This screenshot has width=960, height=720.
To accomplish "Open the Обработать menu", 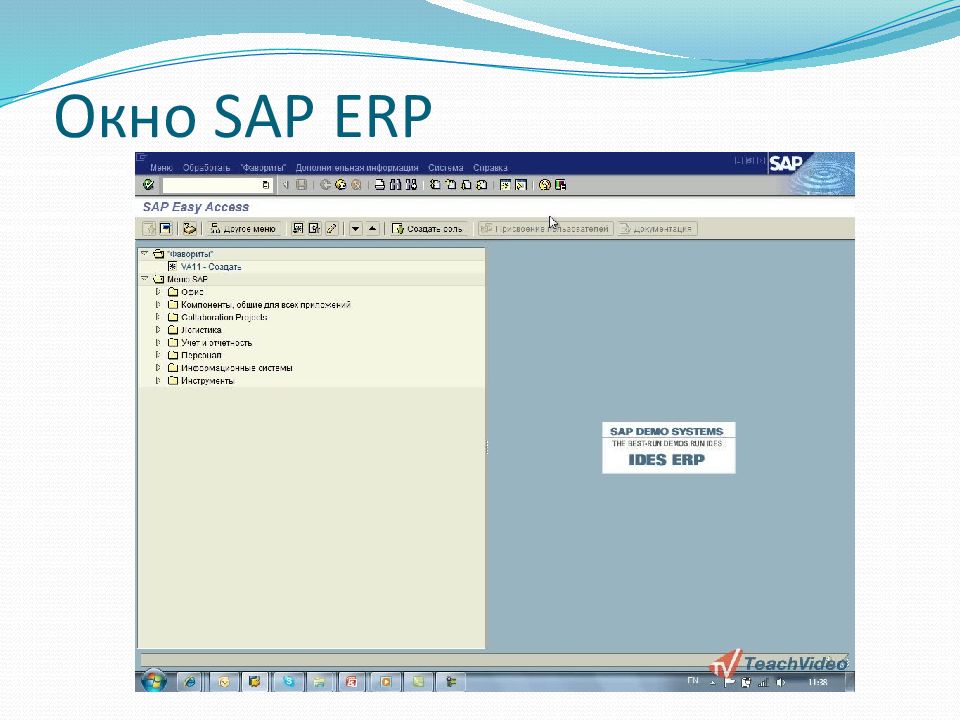I will coord(206,167).
